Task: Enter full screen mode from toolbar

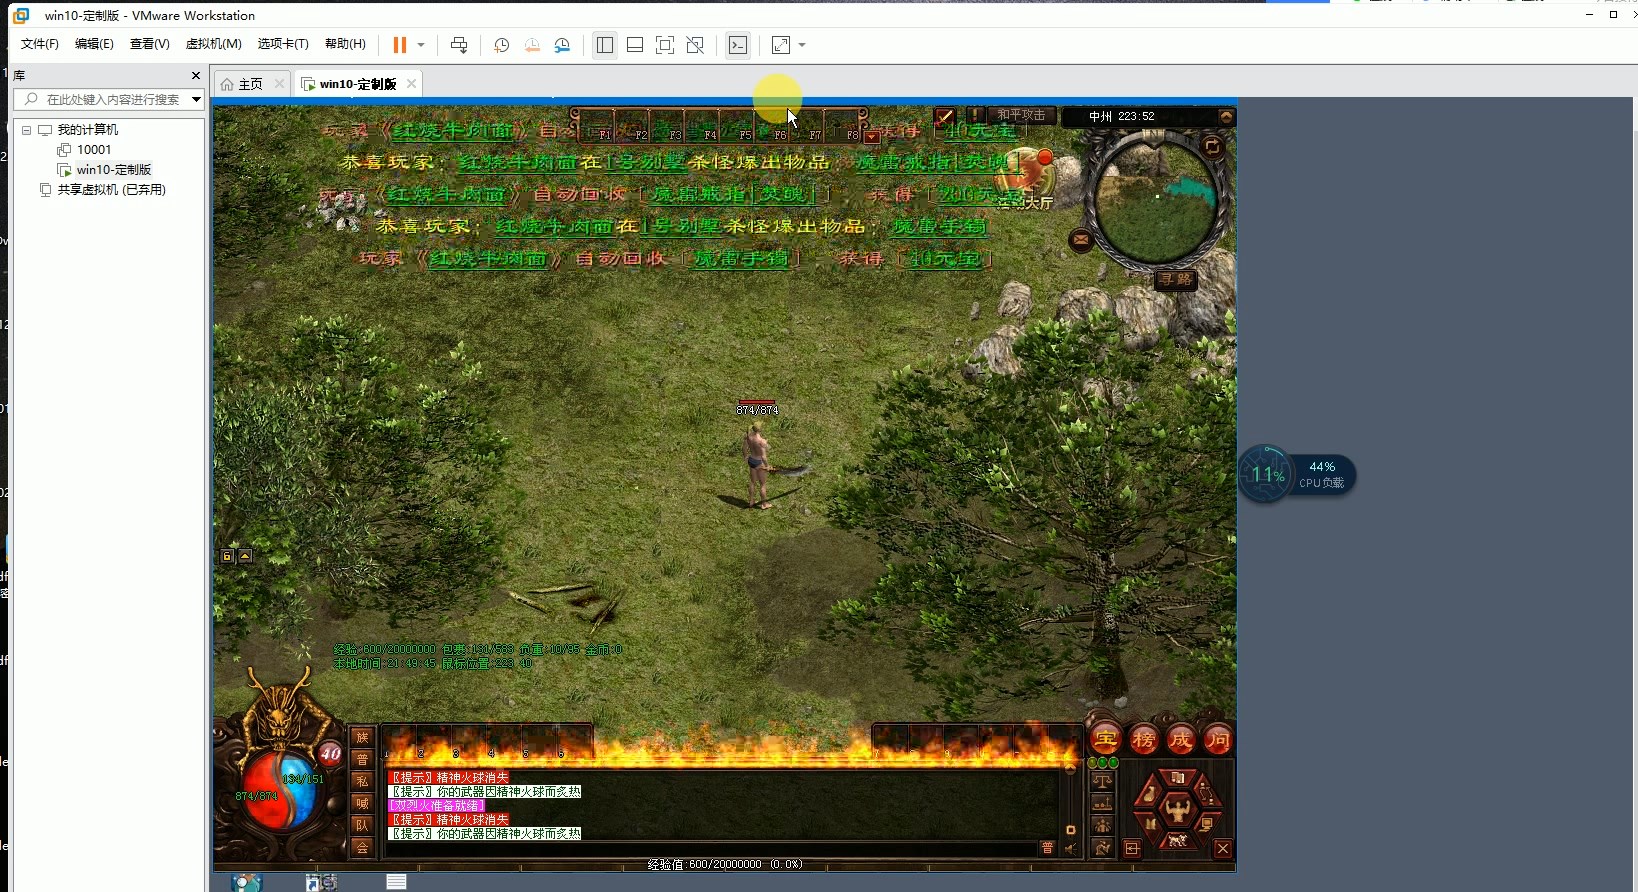Action: tap(665, 45)
